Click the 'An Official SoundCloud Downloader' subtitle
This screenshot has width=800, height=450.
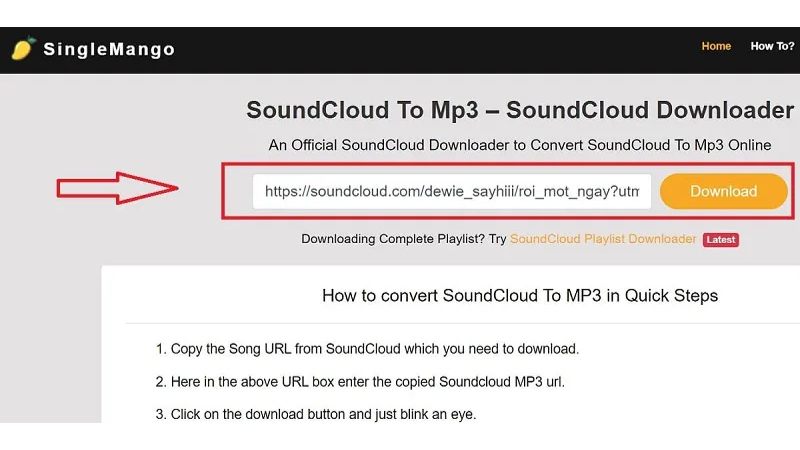(520, 145)
